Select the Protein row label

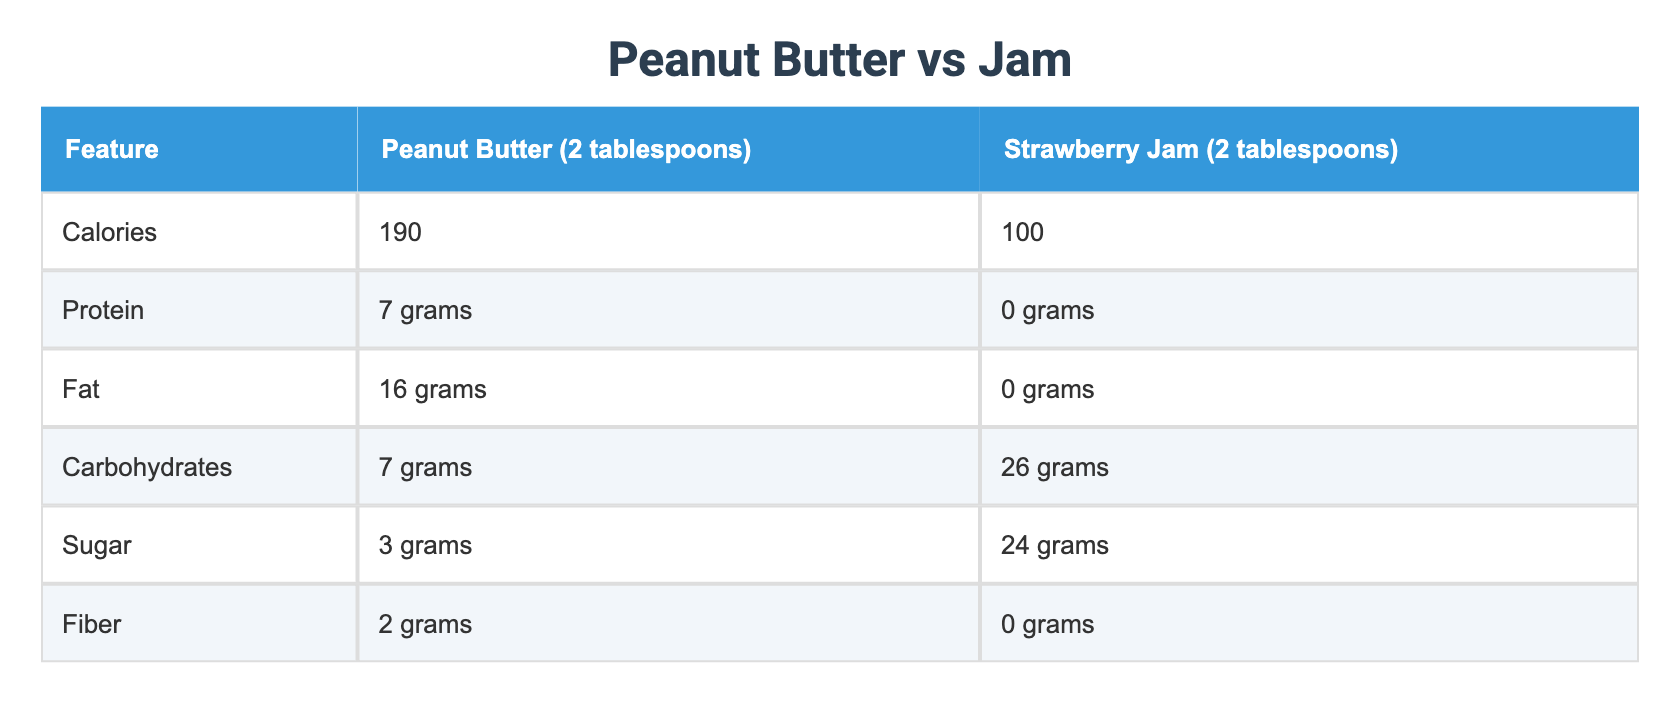103,310
